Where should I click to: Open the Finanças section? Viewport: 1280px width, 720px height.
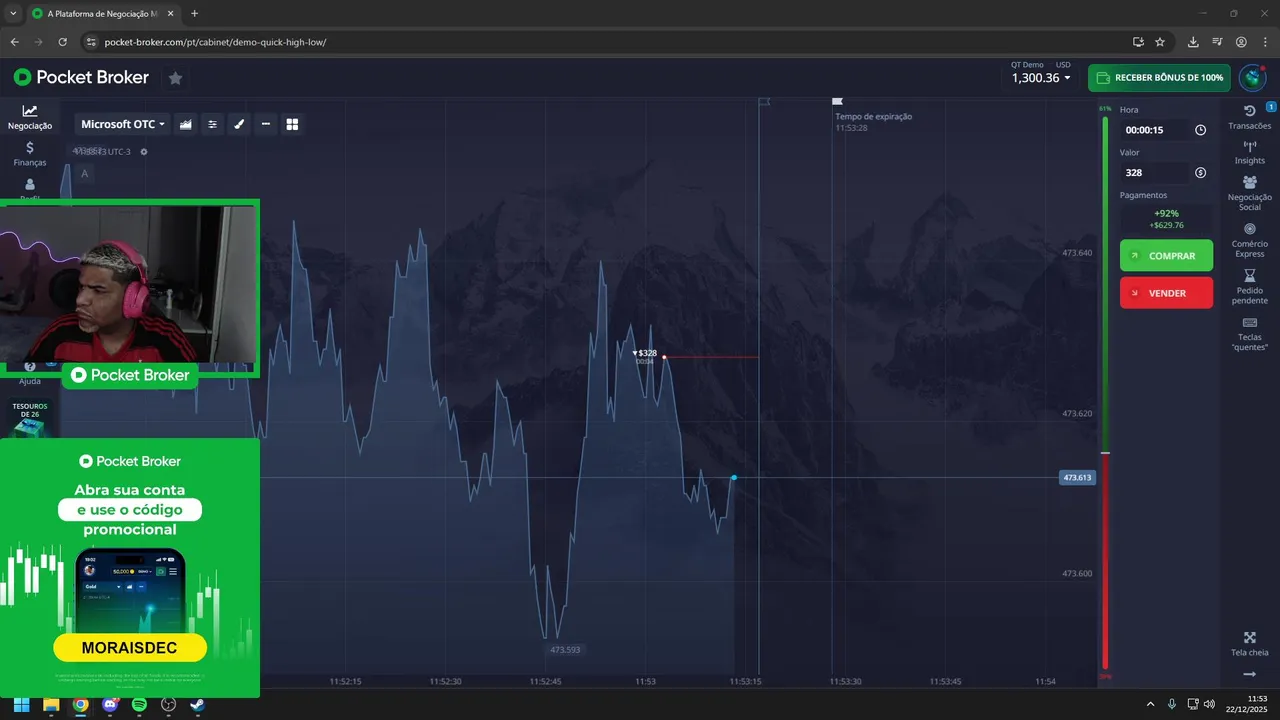click(x=30, y=153)
